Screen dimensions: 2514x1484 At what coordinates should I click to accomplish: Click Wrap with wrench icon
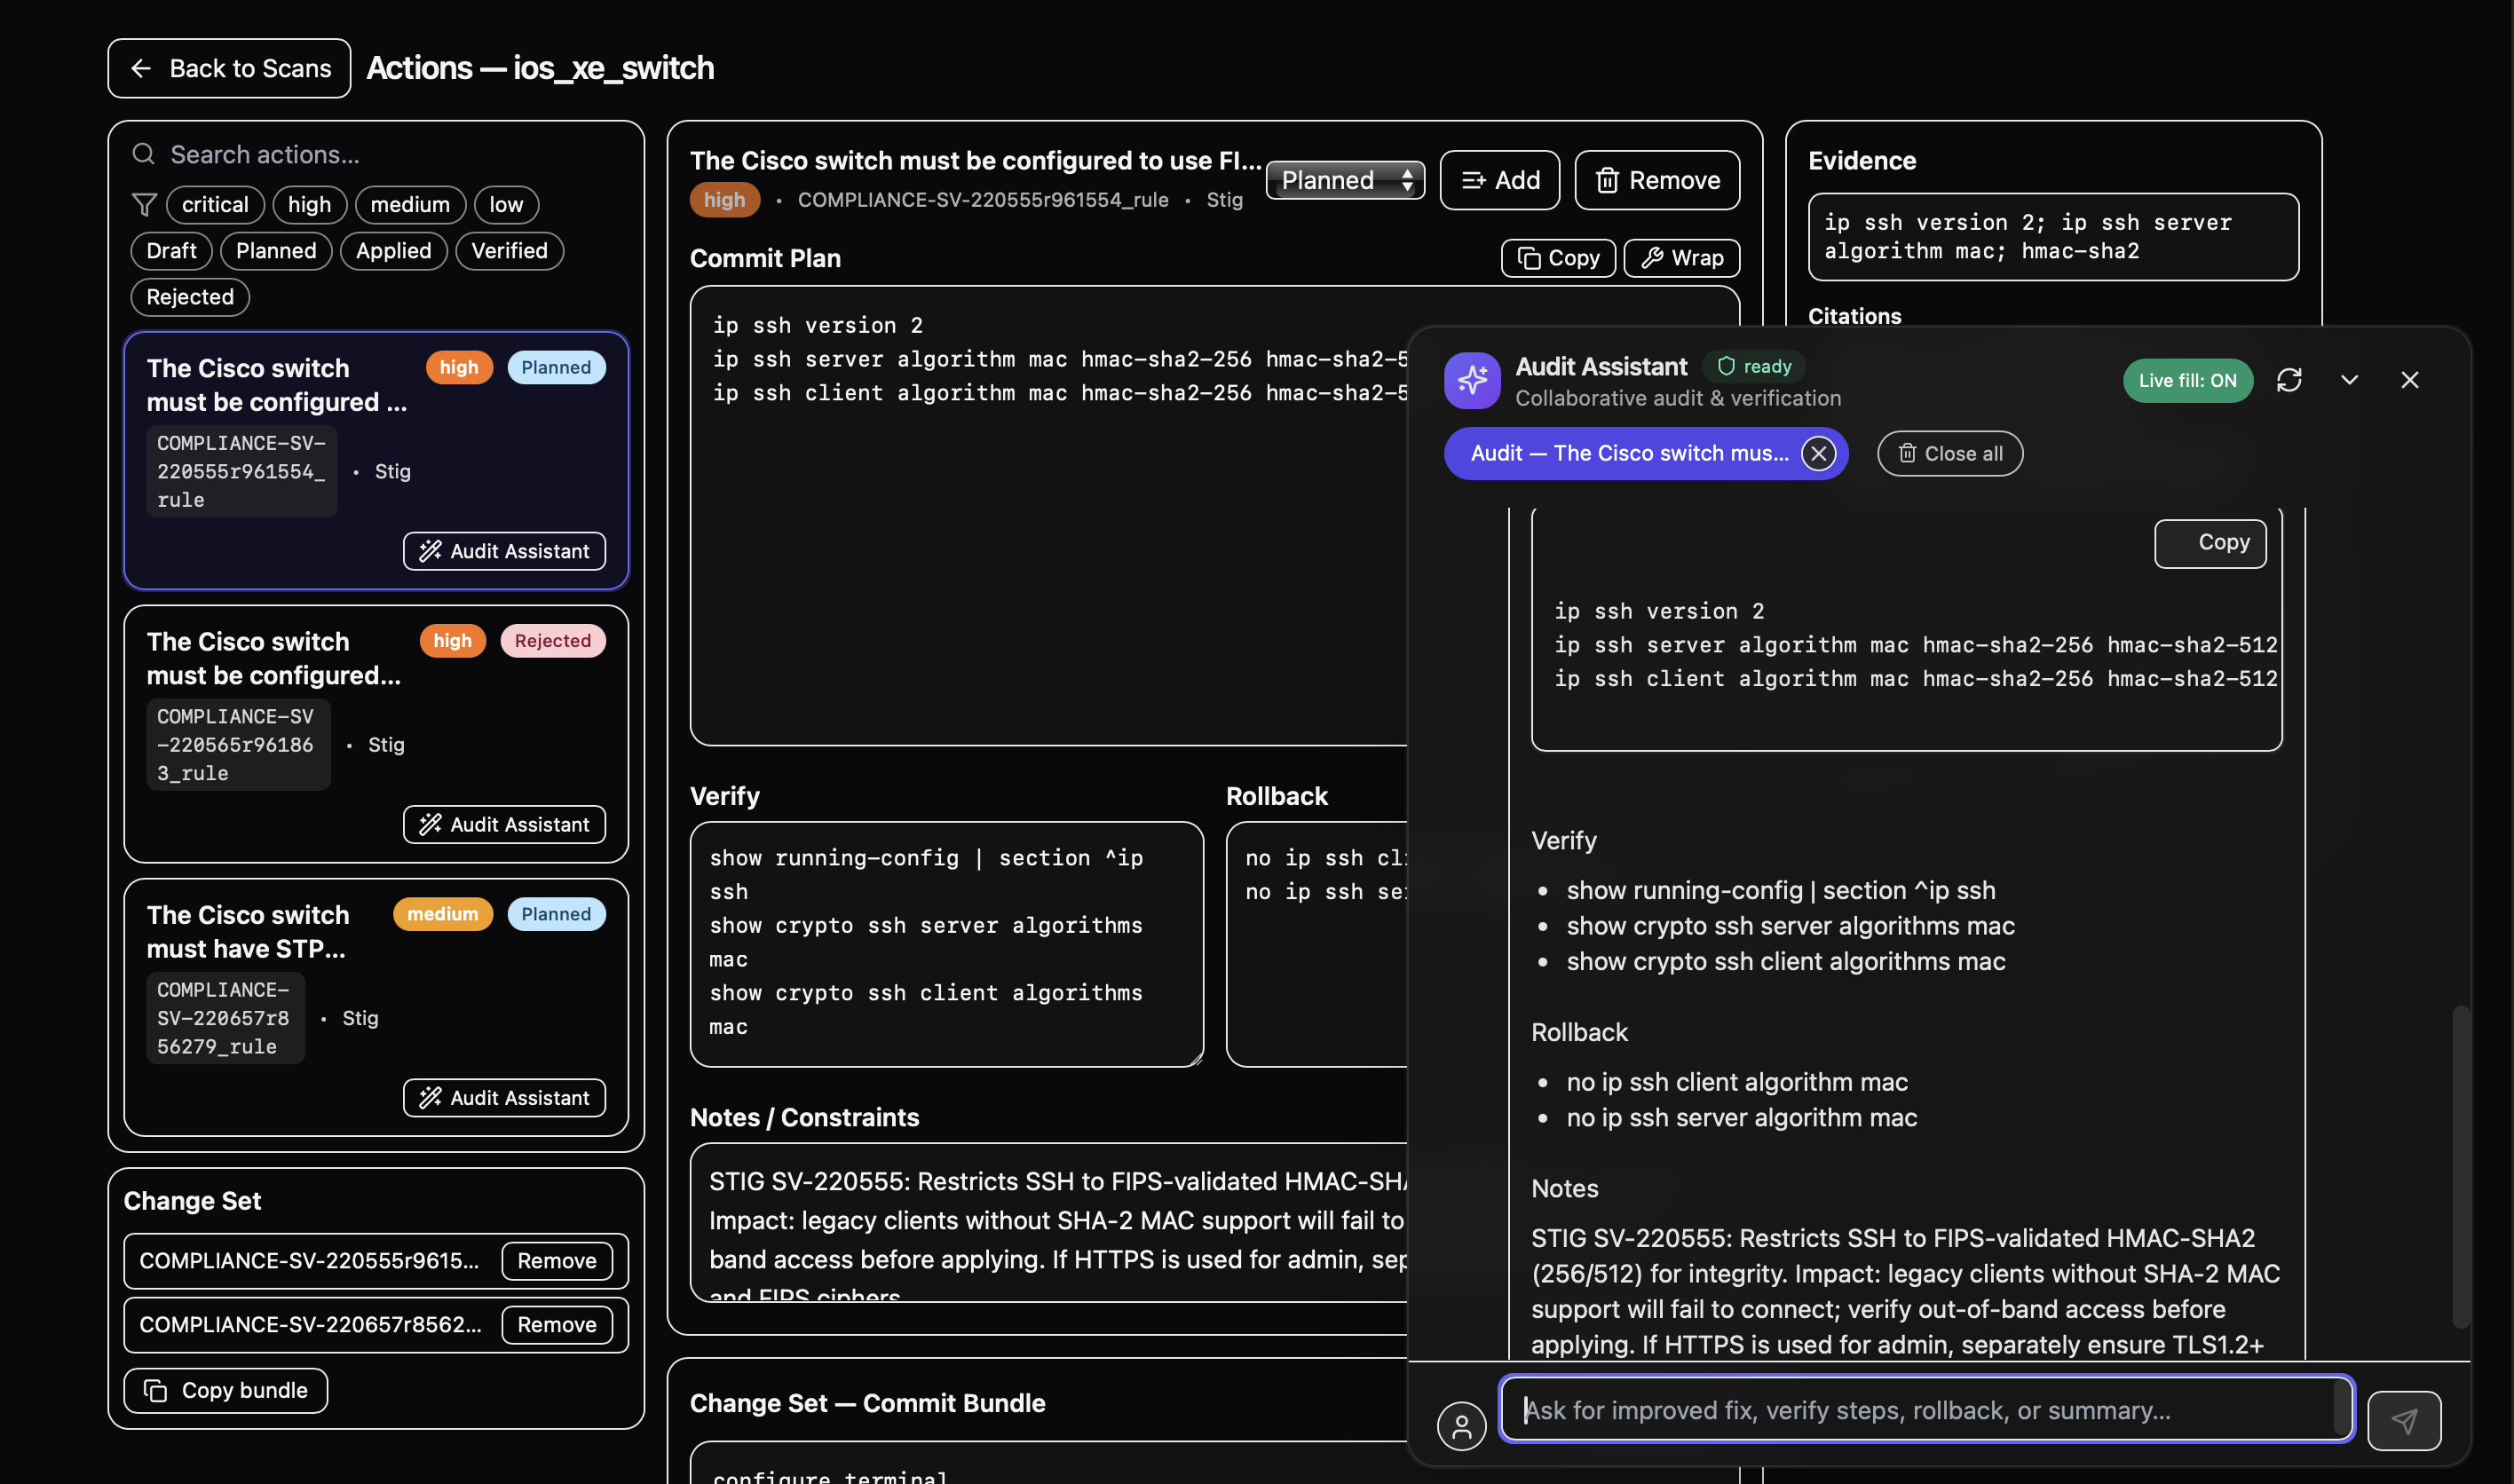tap(1681, 258)
